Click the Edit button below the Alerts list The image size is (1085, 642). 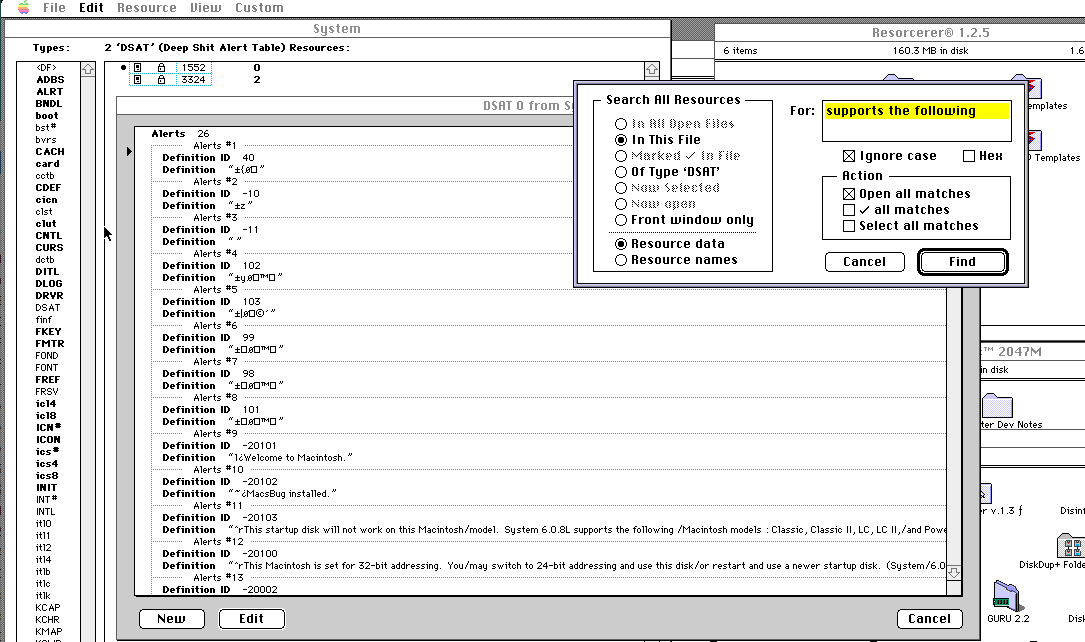coord(251,619)
